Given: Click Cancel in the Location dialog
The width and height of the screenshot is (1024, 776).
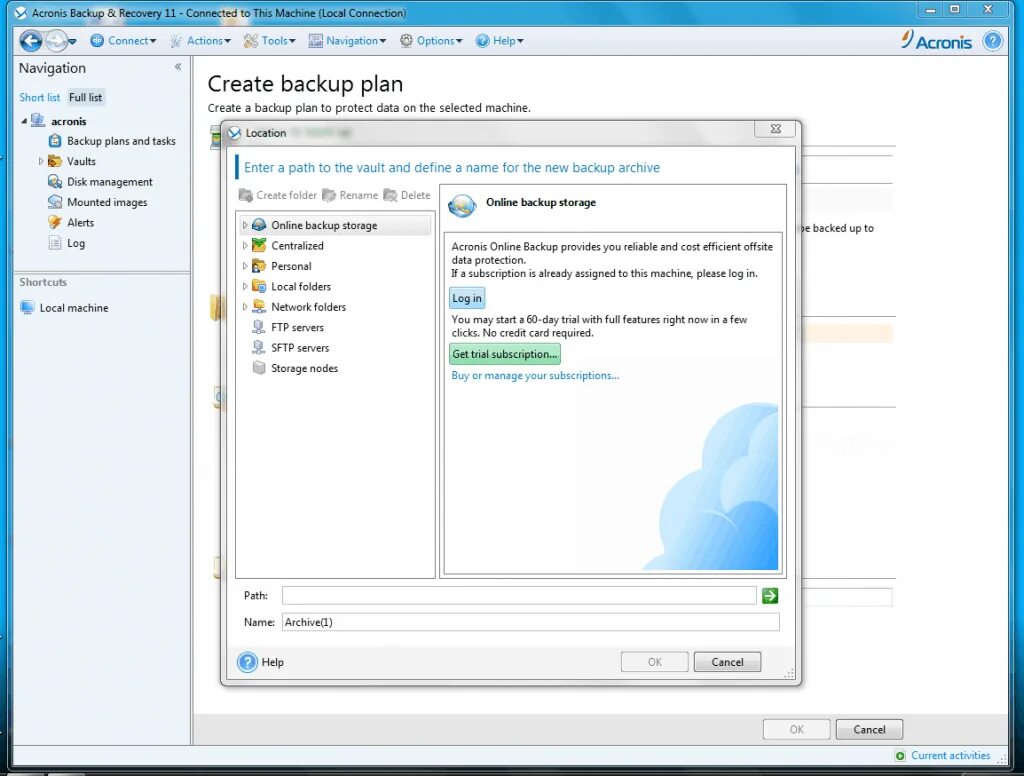Looking at the screenshot, I should (728, 662).
